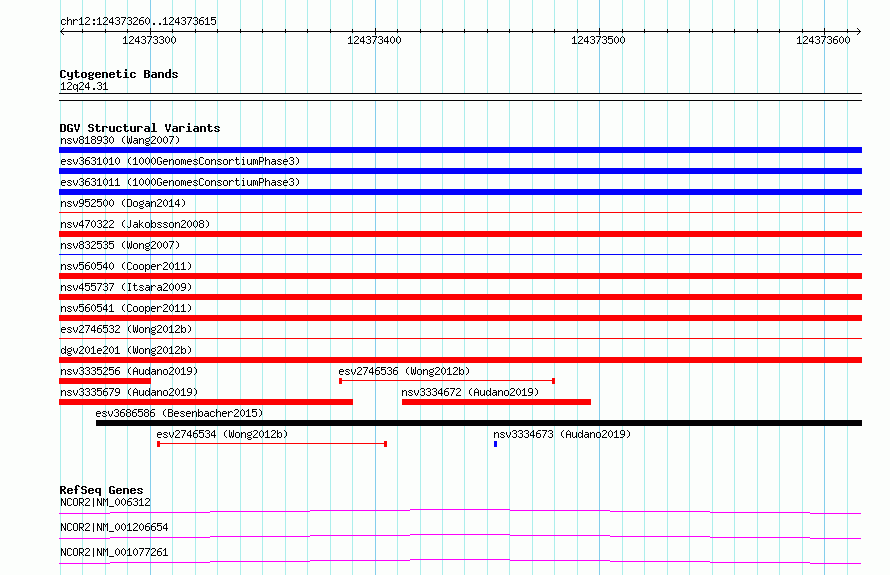
Task: Select the red bar of nsv560540
Action: tap(460, 276)
